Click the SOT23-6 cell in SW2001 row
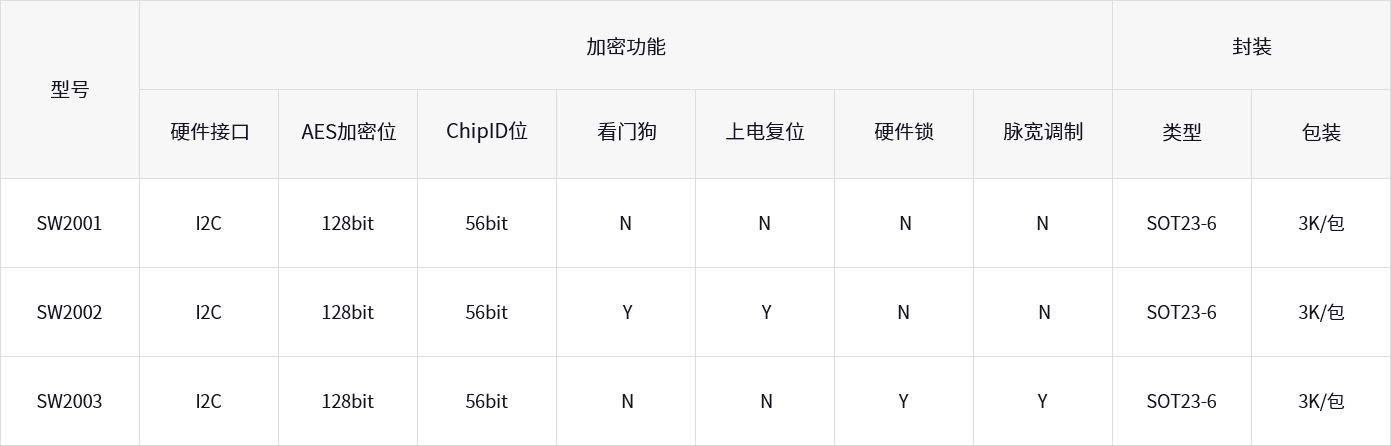Screen dimensions: 1391x446 1182,223
